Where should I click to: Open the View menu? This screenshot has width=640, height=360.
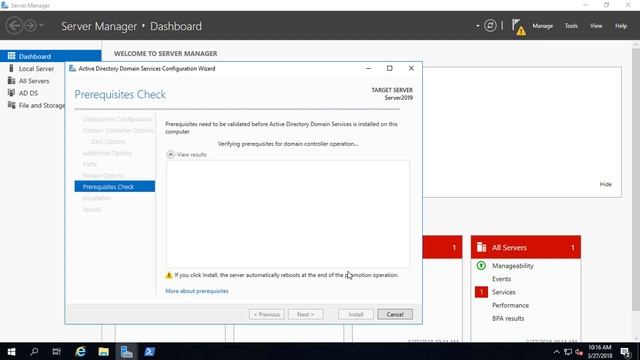pos(596,26)
